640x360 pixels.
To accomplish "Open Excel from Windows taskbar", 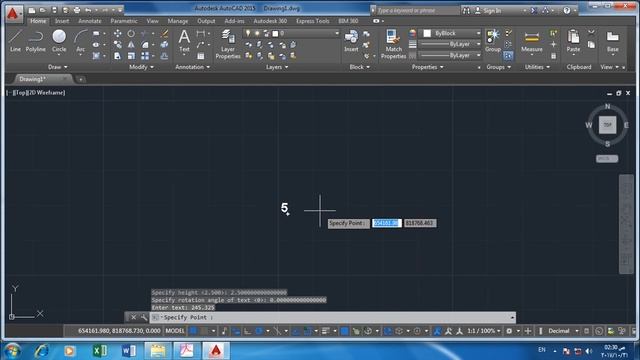I will [100, 351].
